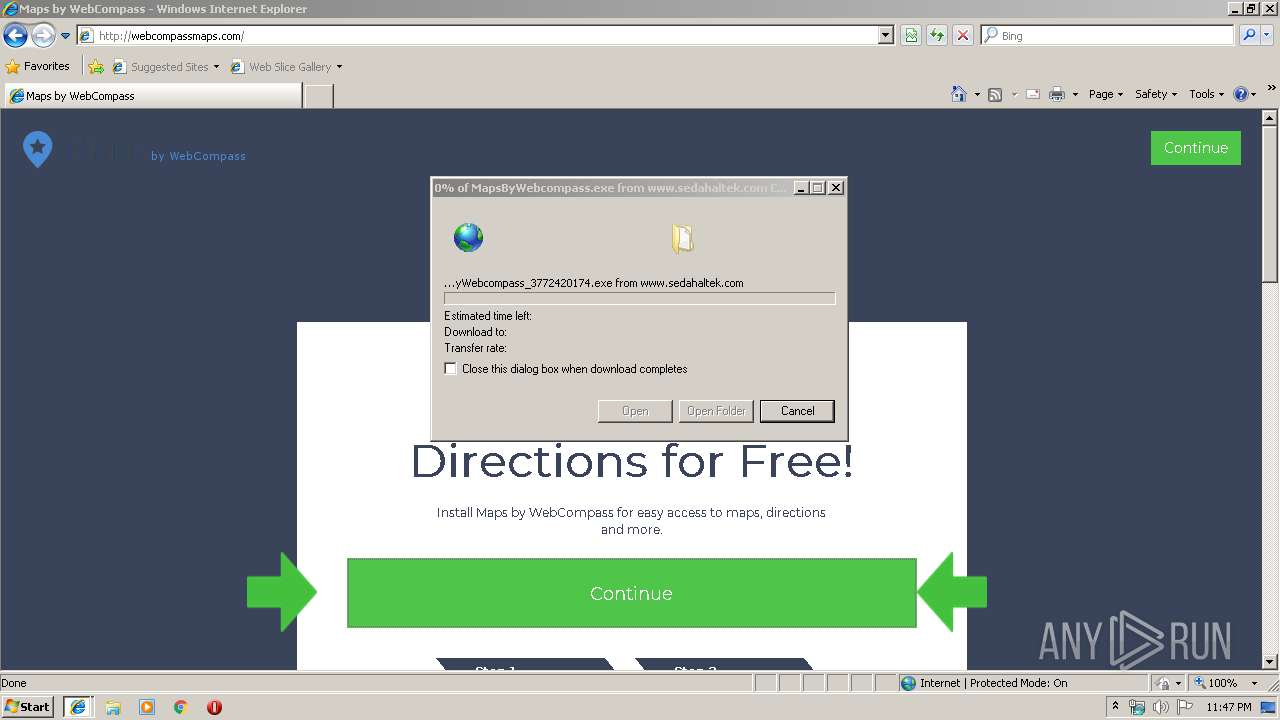Click the download progress bar
The width and height of the screenshot is (1280, 720).
tap(639, 298)
